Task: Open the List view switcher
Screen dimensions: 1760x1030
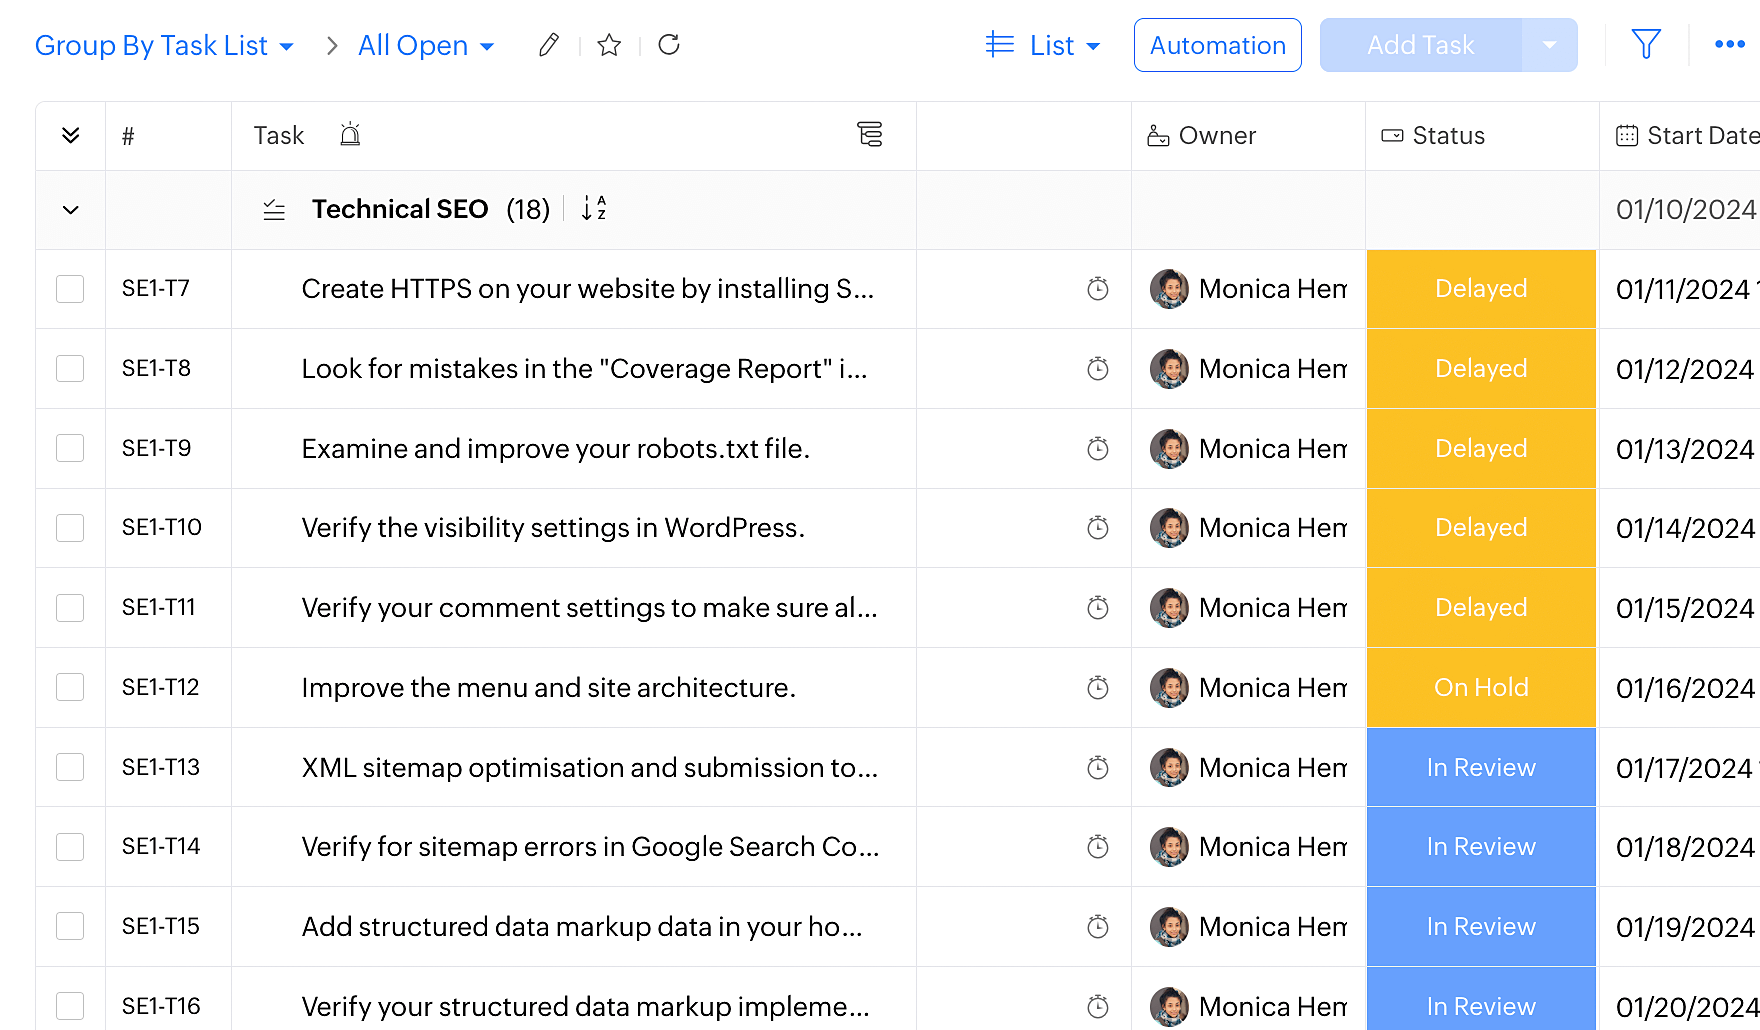Action: click(x=1043, y=46)
